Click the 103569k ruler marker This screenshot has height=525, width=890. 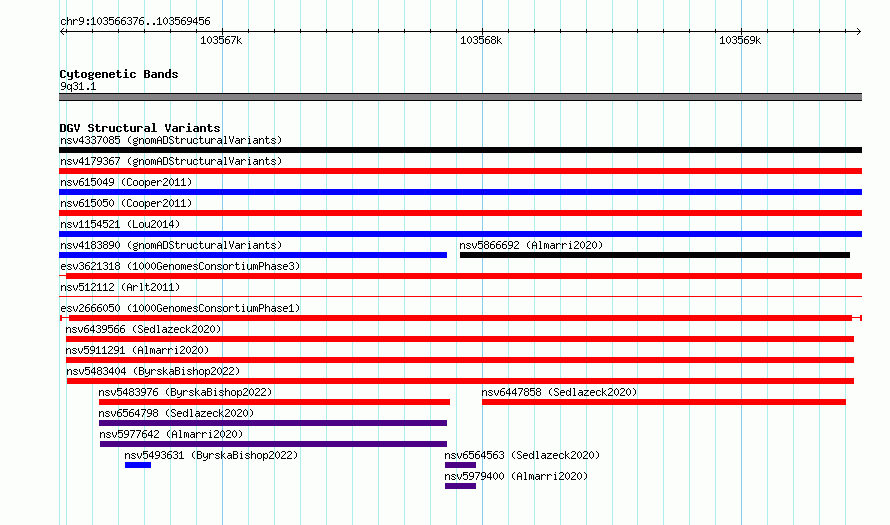tap(740, 40)
